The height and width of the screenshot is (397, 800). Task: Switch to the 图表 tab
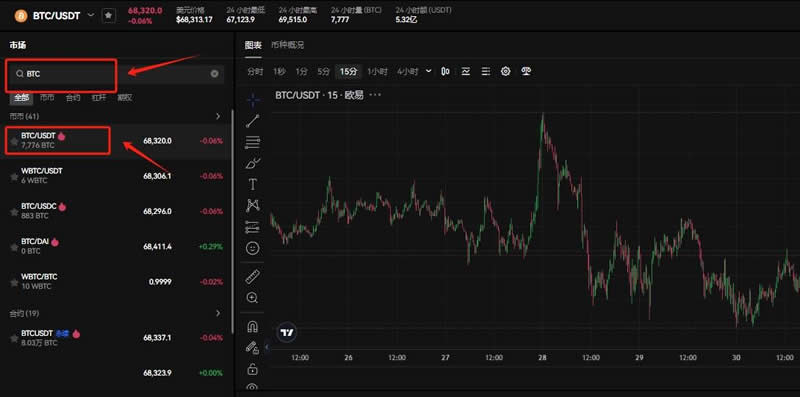click(253, 45)
